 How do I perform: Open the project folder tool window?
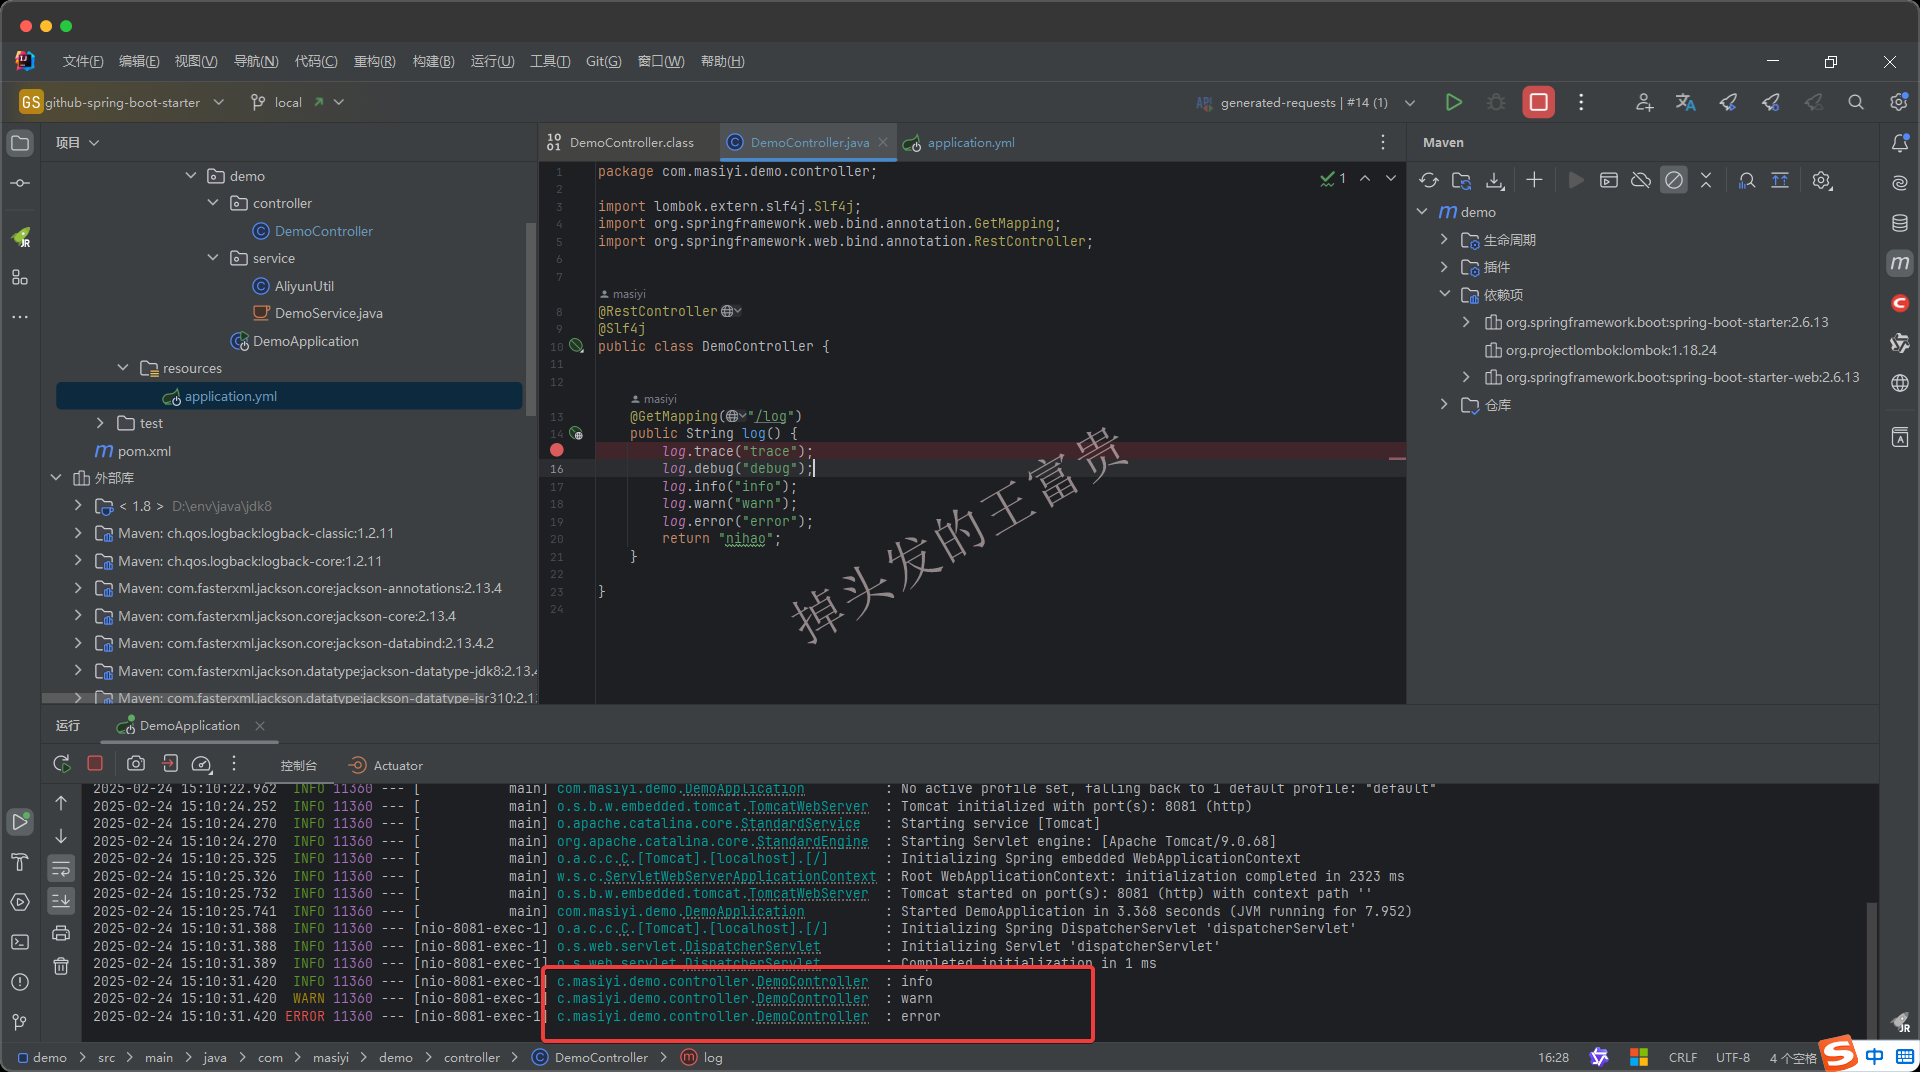click(20, 143)
